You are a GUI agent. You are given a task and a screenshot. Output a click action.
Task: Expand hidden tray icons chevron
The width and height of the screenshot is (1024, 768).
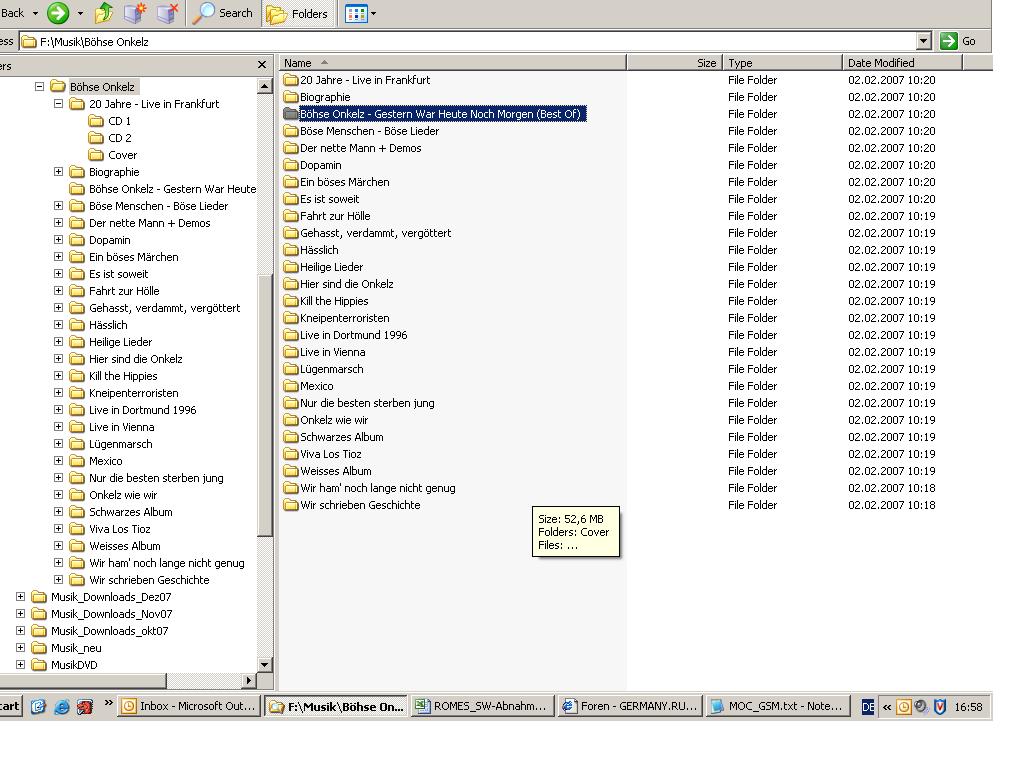(887, 707)
